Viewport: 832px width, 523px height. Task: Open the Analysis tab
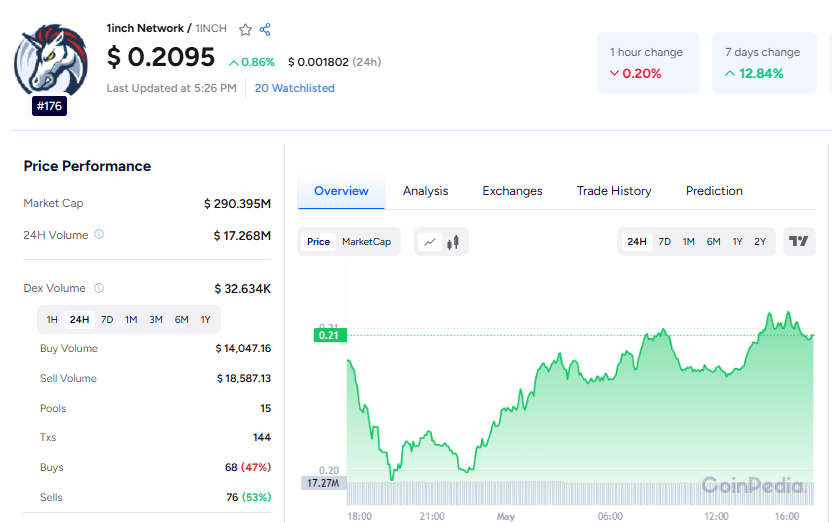[426, 191]
